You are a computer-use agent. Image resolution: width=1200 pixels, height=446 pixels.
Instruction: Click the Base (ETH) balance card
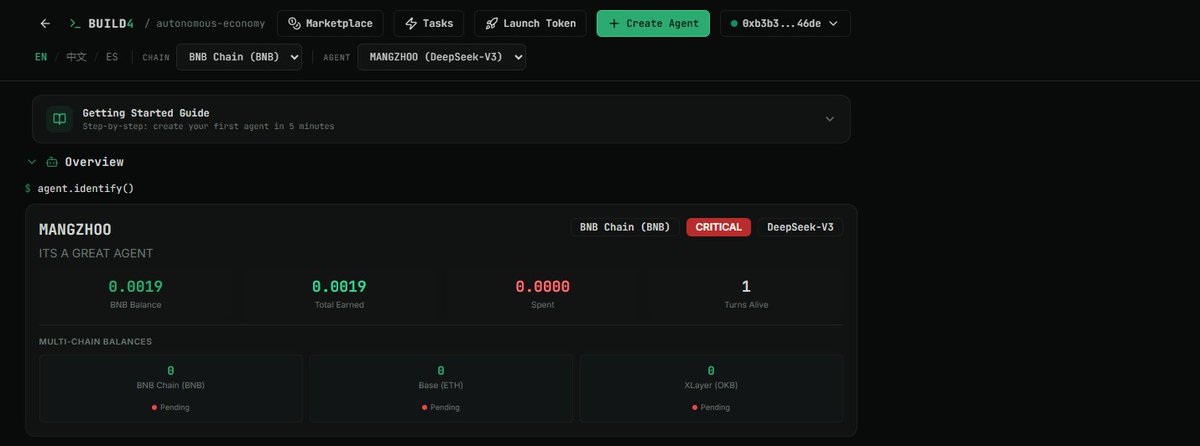pos(441,388)
